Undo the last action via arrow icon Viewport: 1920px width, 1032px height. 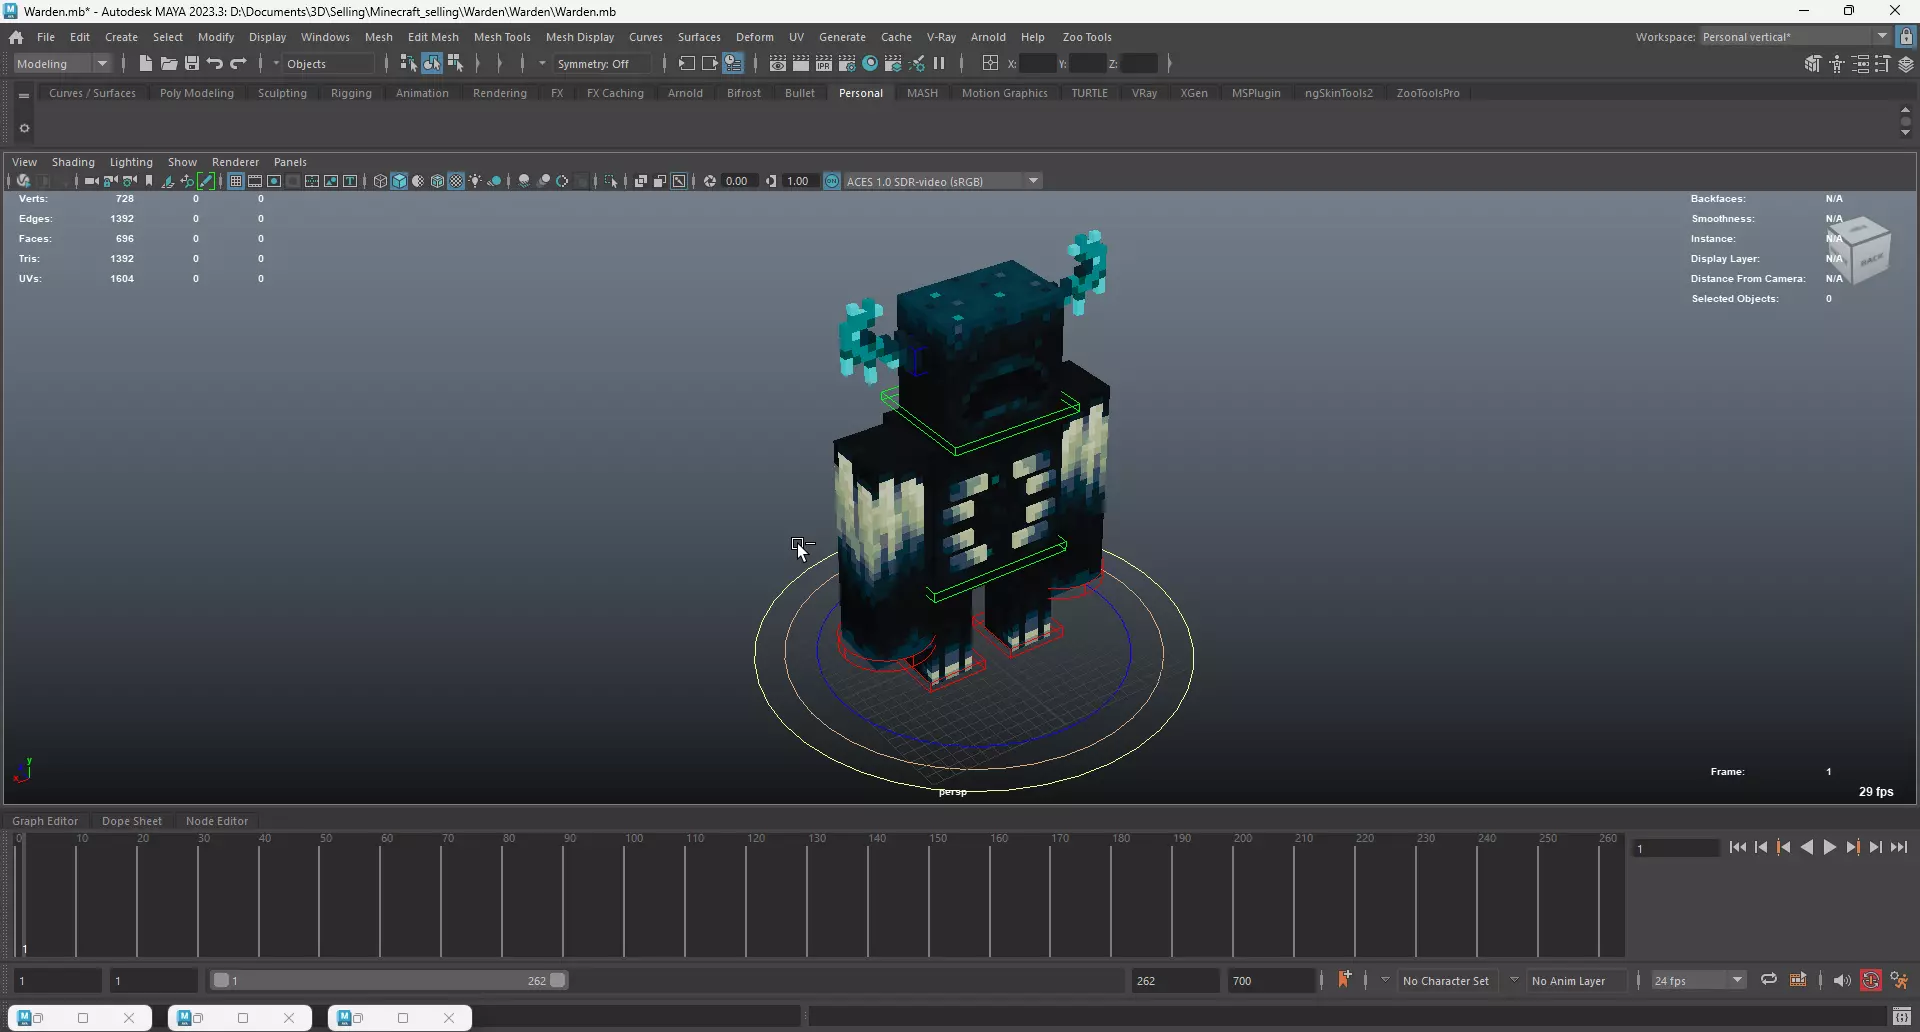[x=215, y=64]
